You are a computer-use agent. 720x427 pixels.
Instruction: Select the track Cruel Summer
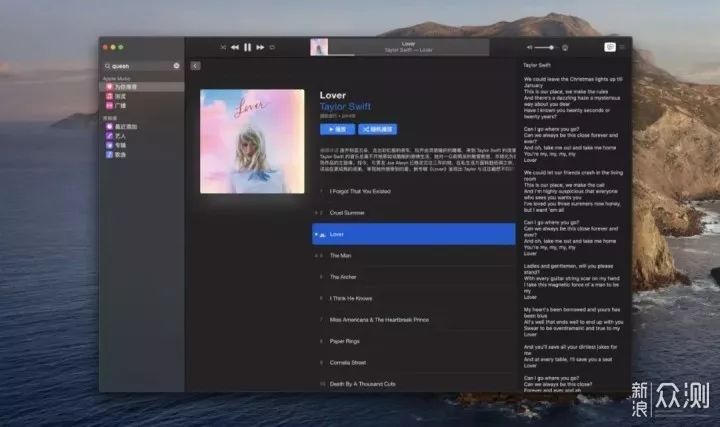(x=414, y=213)
